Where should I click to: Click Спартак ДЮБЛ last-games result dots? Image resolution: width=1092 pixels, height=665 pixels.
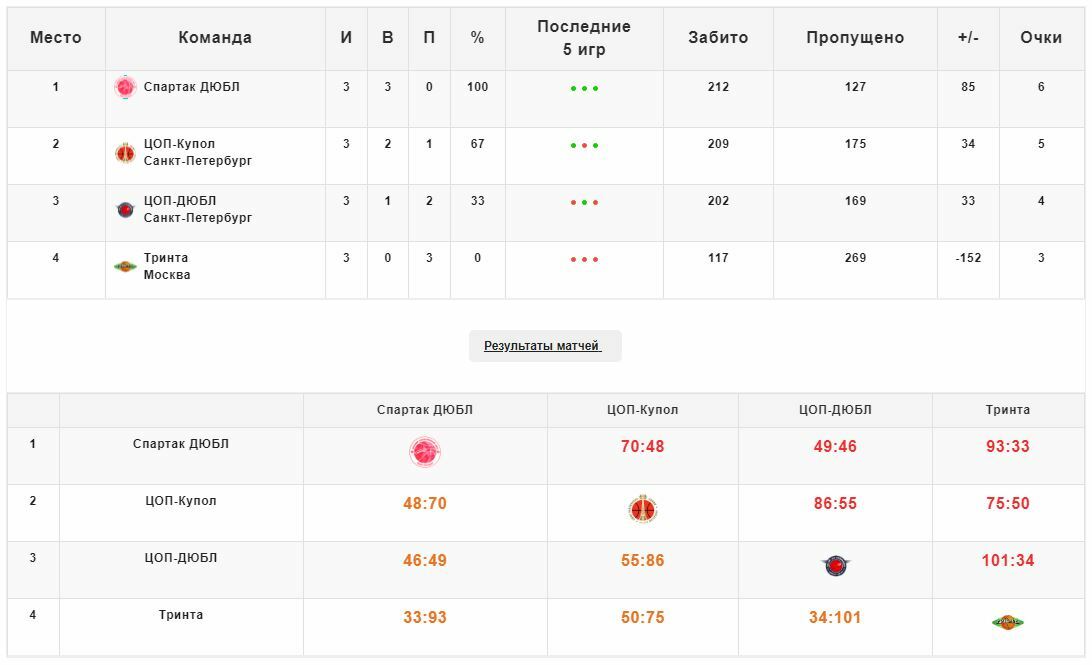[584, 88]
